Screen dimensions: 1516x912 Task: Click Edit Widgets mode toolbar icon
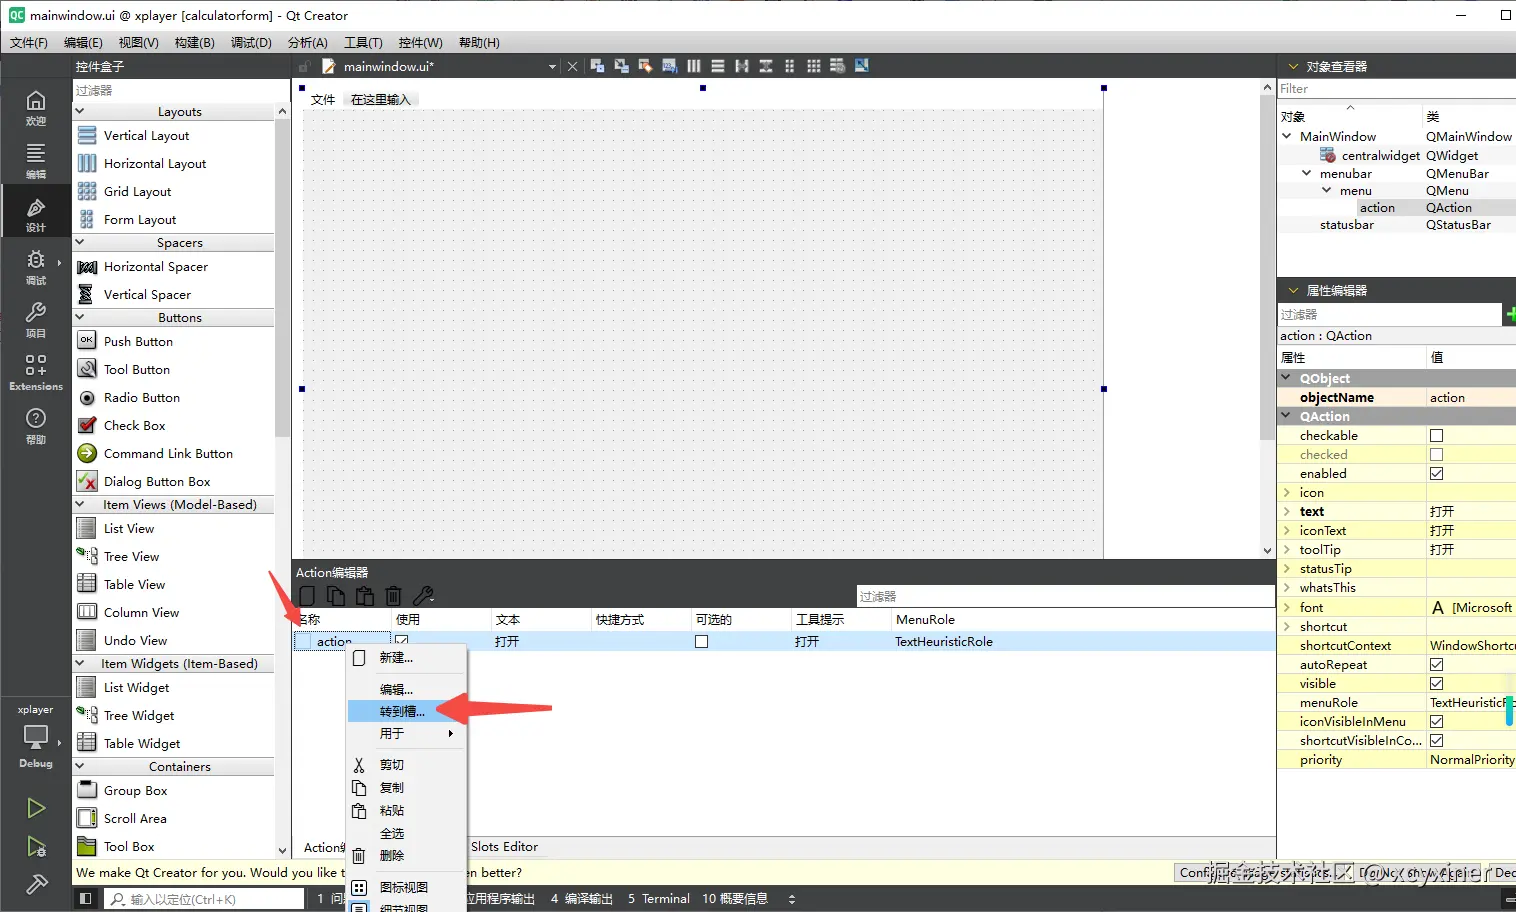click(597, 66)
